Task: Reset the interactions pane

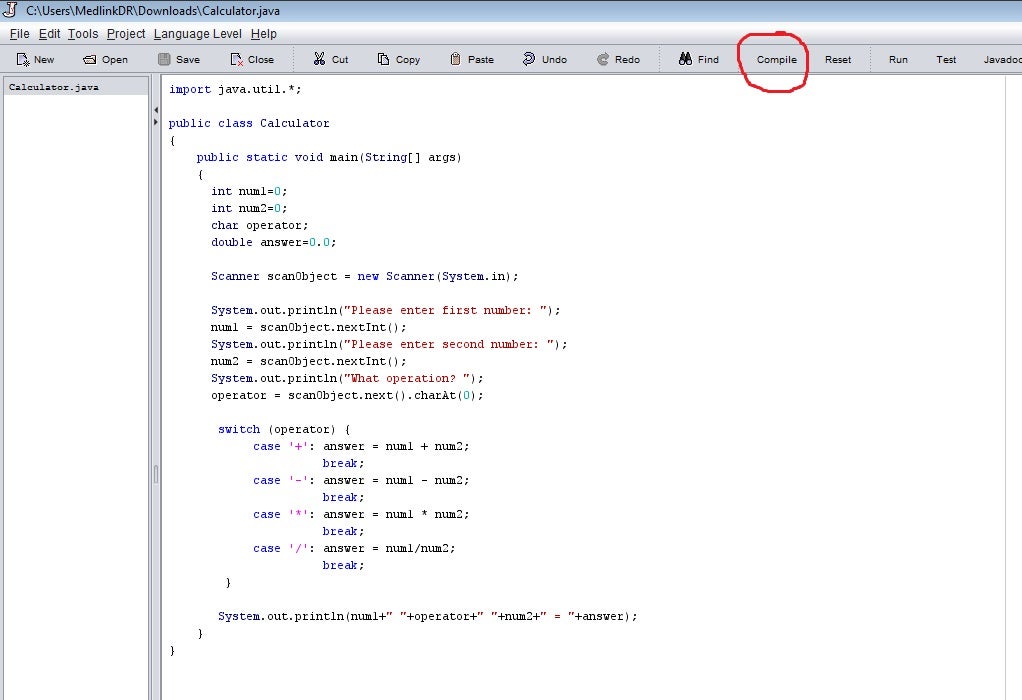Action: pyautogui.click(x=838, y=59)
